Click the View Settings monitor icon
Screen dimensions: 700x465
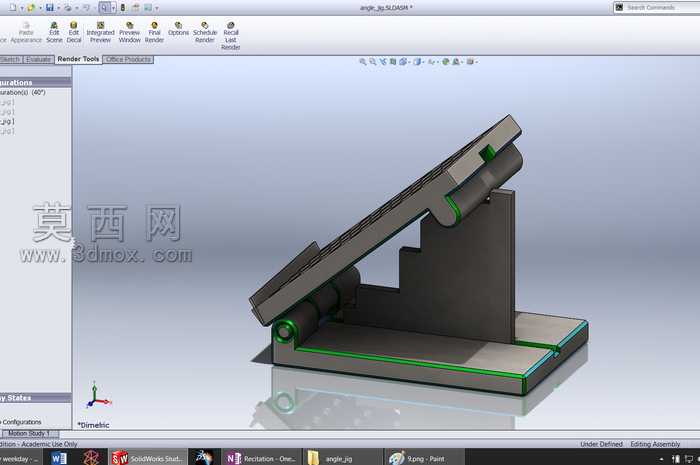tap(470, 62)
